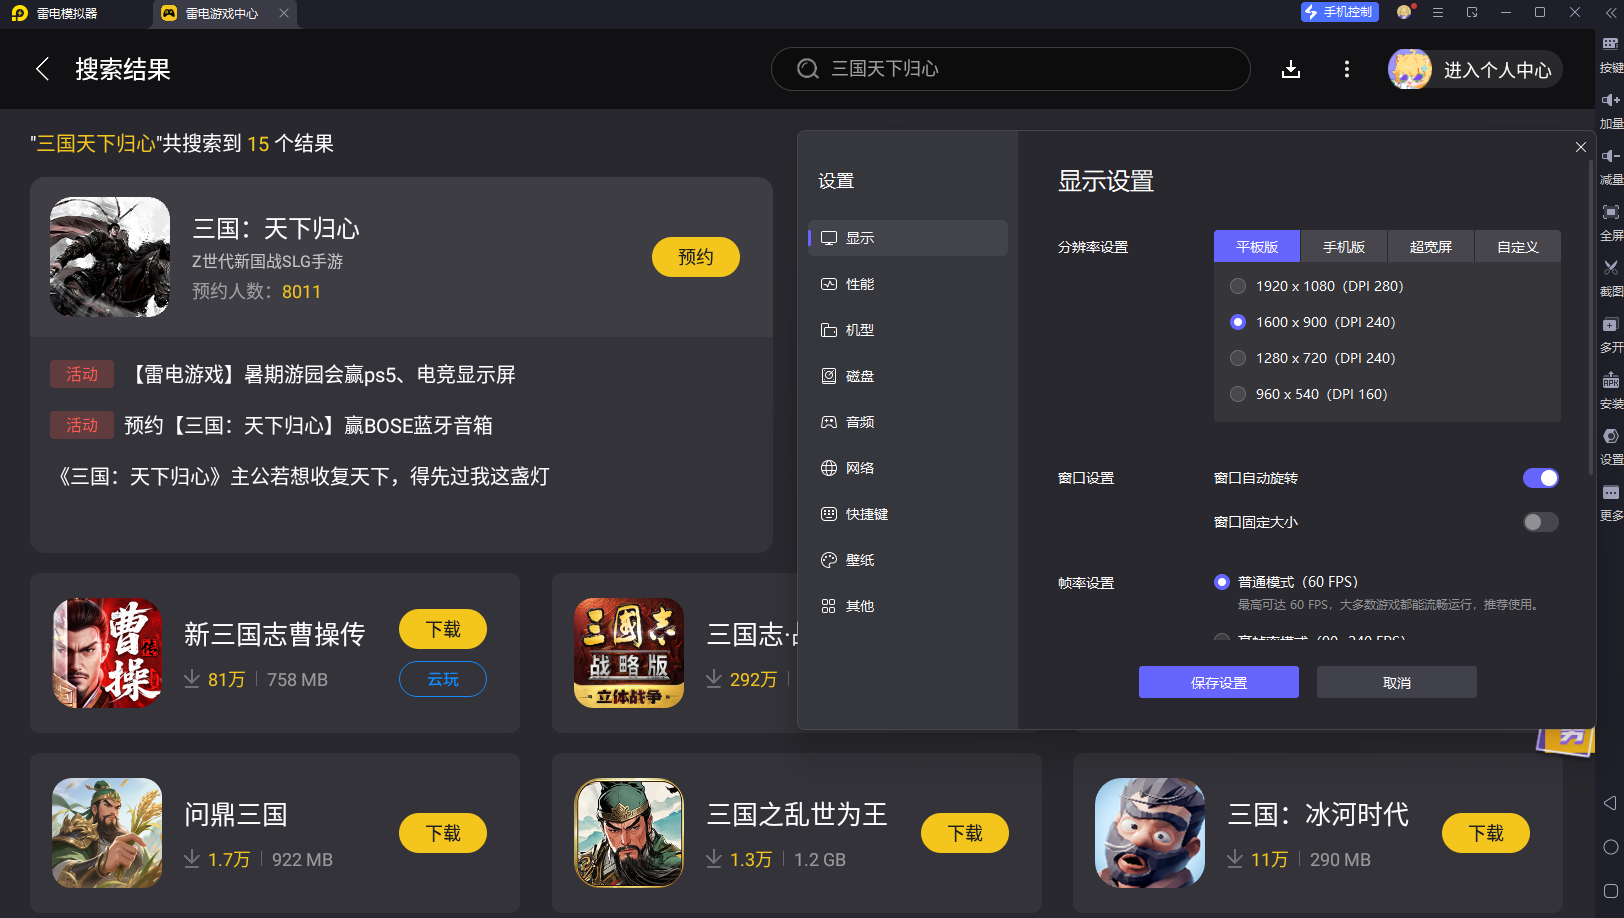
Task: Switch to the 雷电模拟器 tab
Action: tap(65, 13)
